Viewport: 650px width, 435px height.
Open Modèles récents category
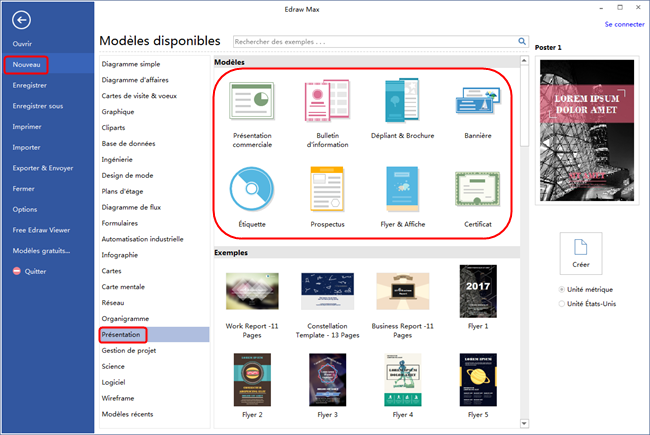pyautogui.click(x=127, y=414)
